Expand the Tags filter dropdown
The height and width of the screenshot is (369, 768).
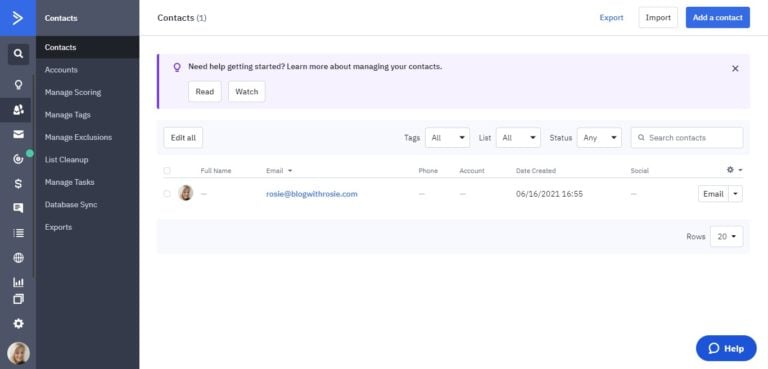(447, 138)
